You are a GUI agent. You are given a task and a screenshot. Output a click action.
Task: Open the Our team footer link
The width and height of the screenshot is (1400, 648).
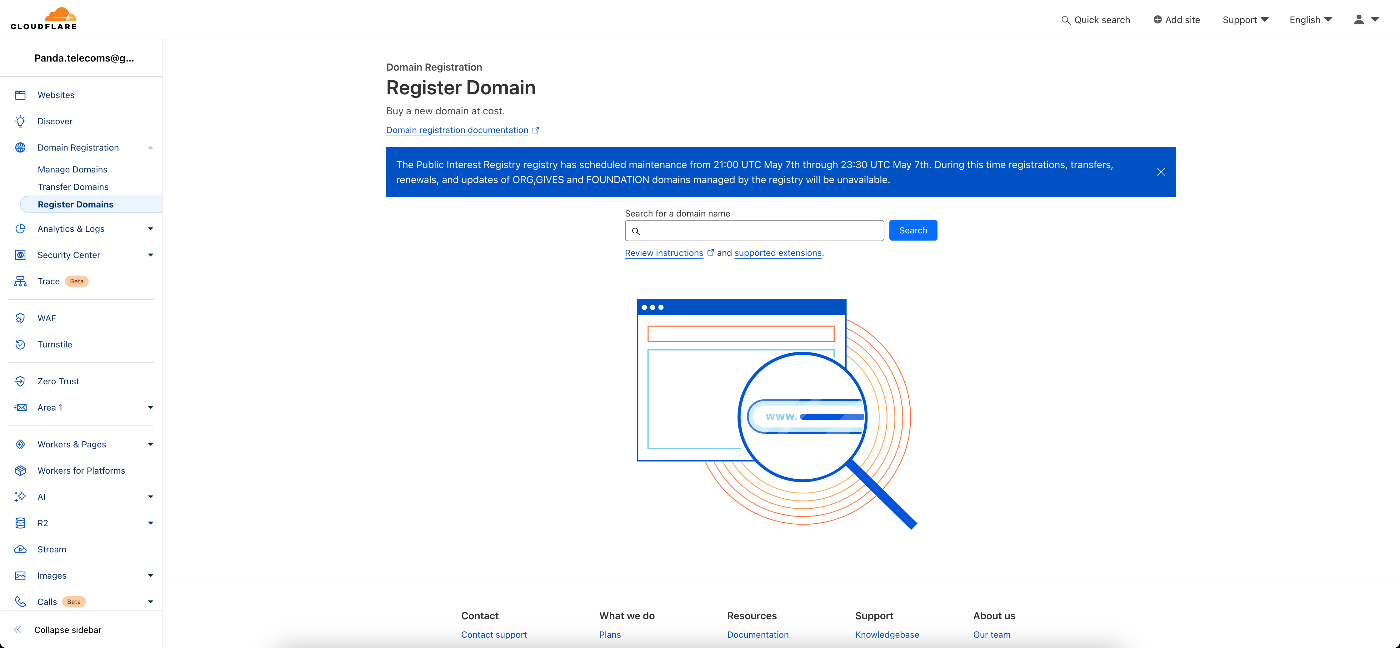pos(992,635)
